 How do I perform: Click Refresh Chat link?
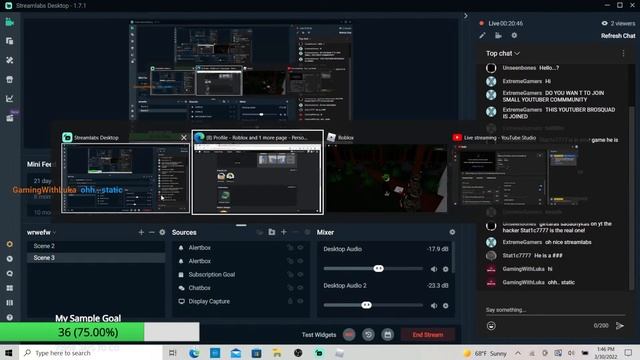click(x=618, y=36)
